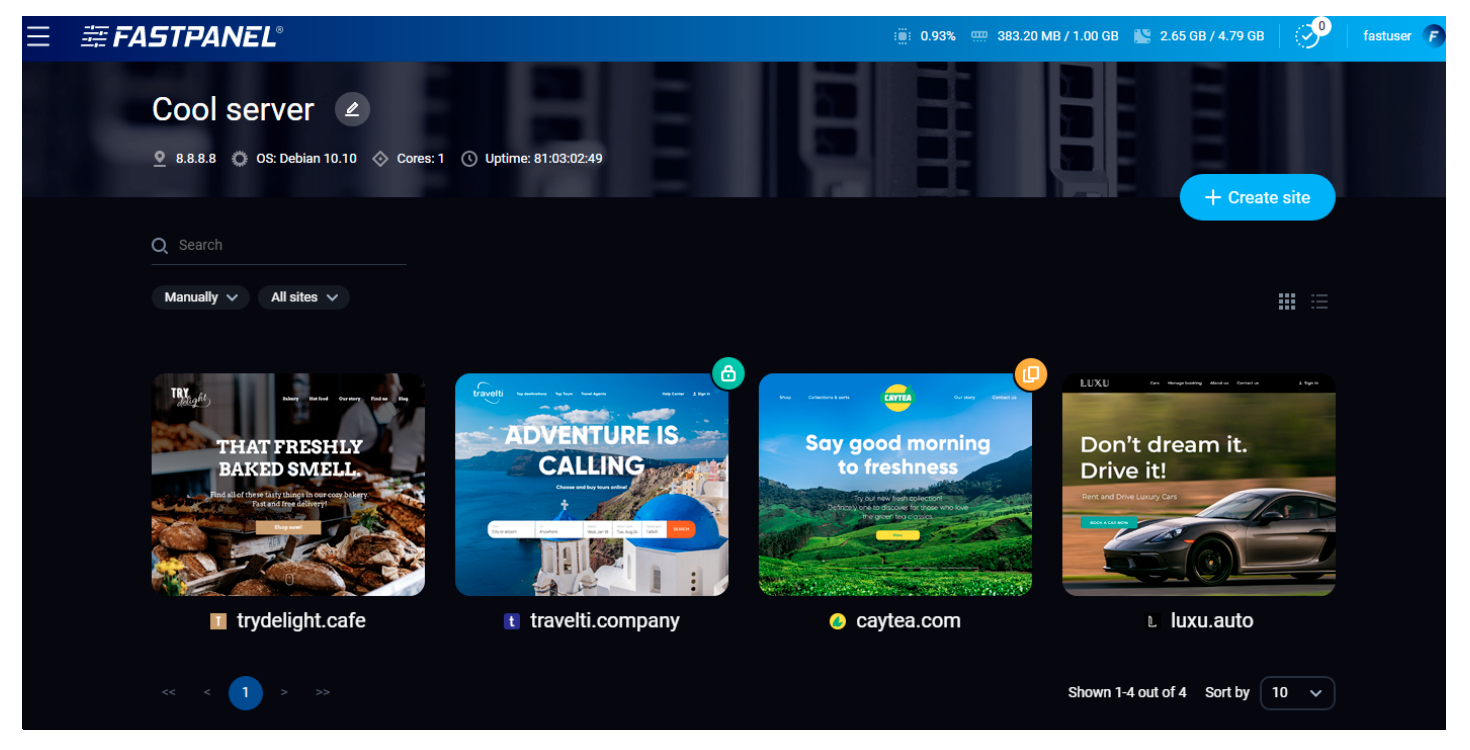
Task: Open the task queue notifications icon
Action: 1307,36
